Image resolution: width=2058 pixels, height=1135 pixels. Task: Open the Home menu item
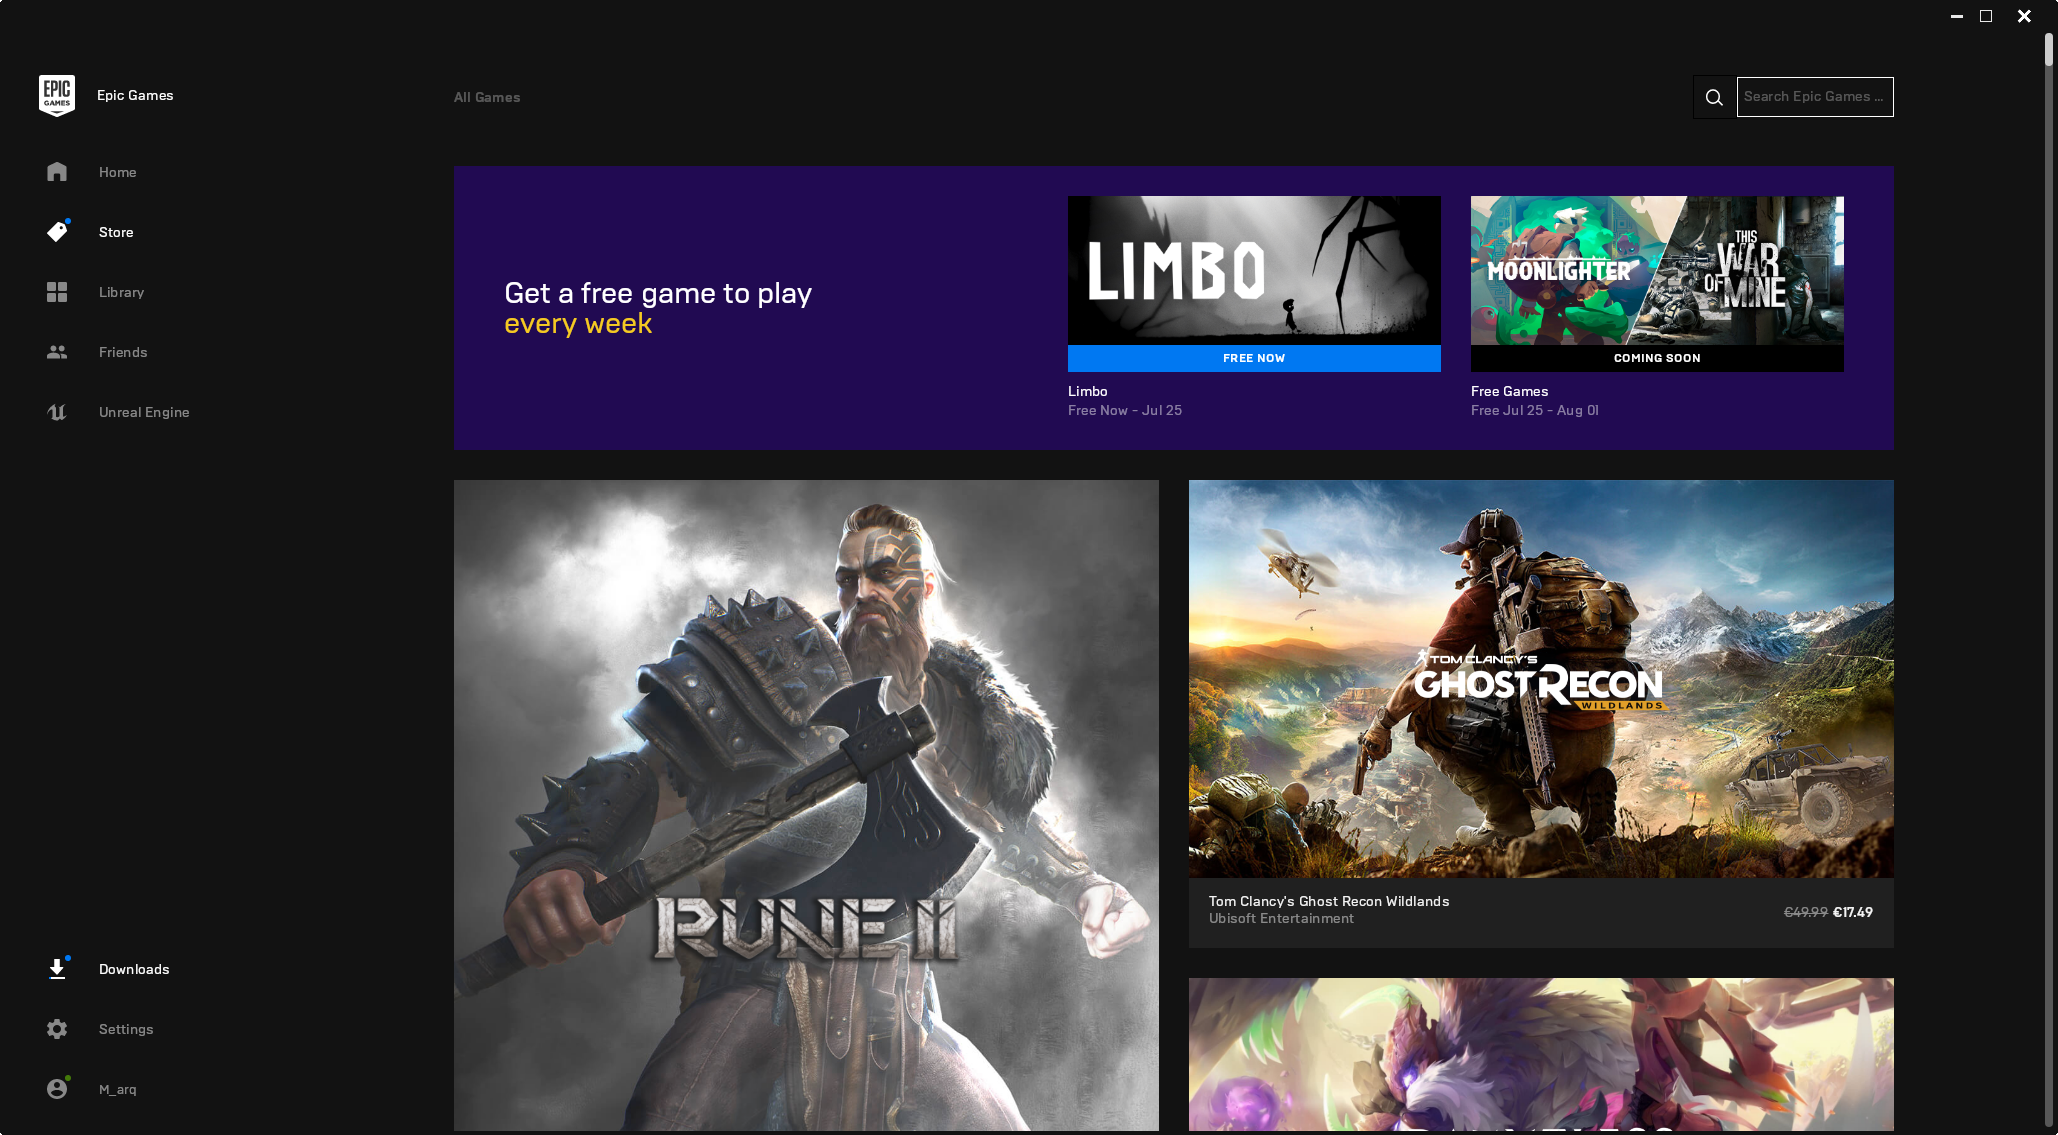[x=118, y=172]
